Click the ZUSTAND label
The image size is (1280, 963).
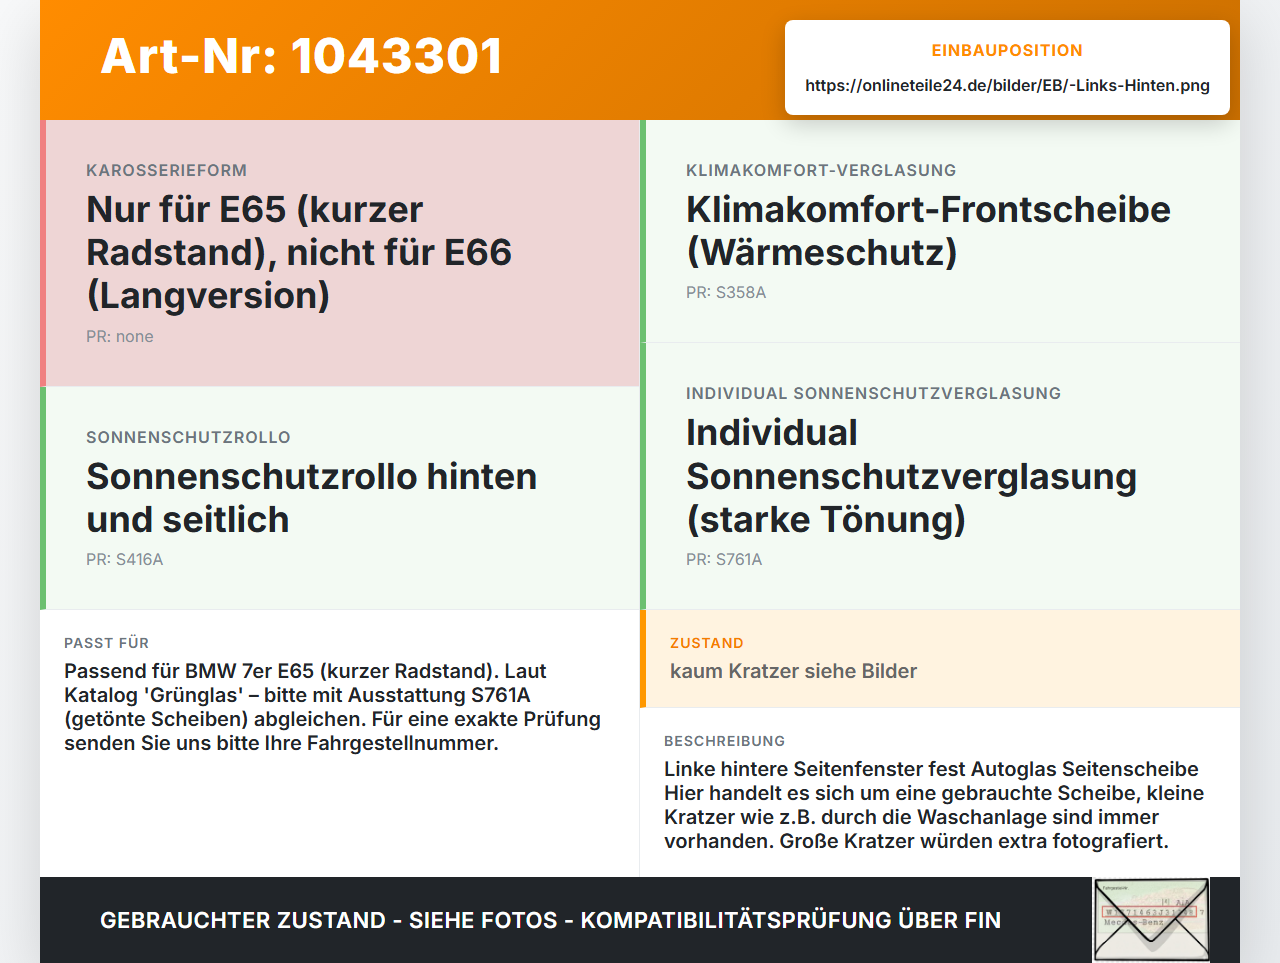706,643
